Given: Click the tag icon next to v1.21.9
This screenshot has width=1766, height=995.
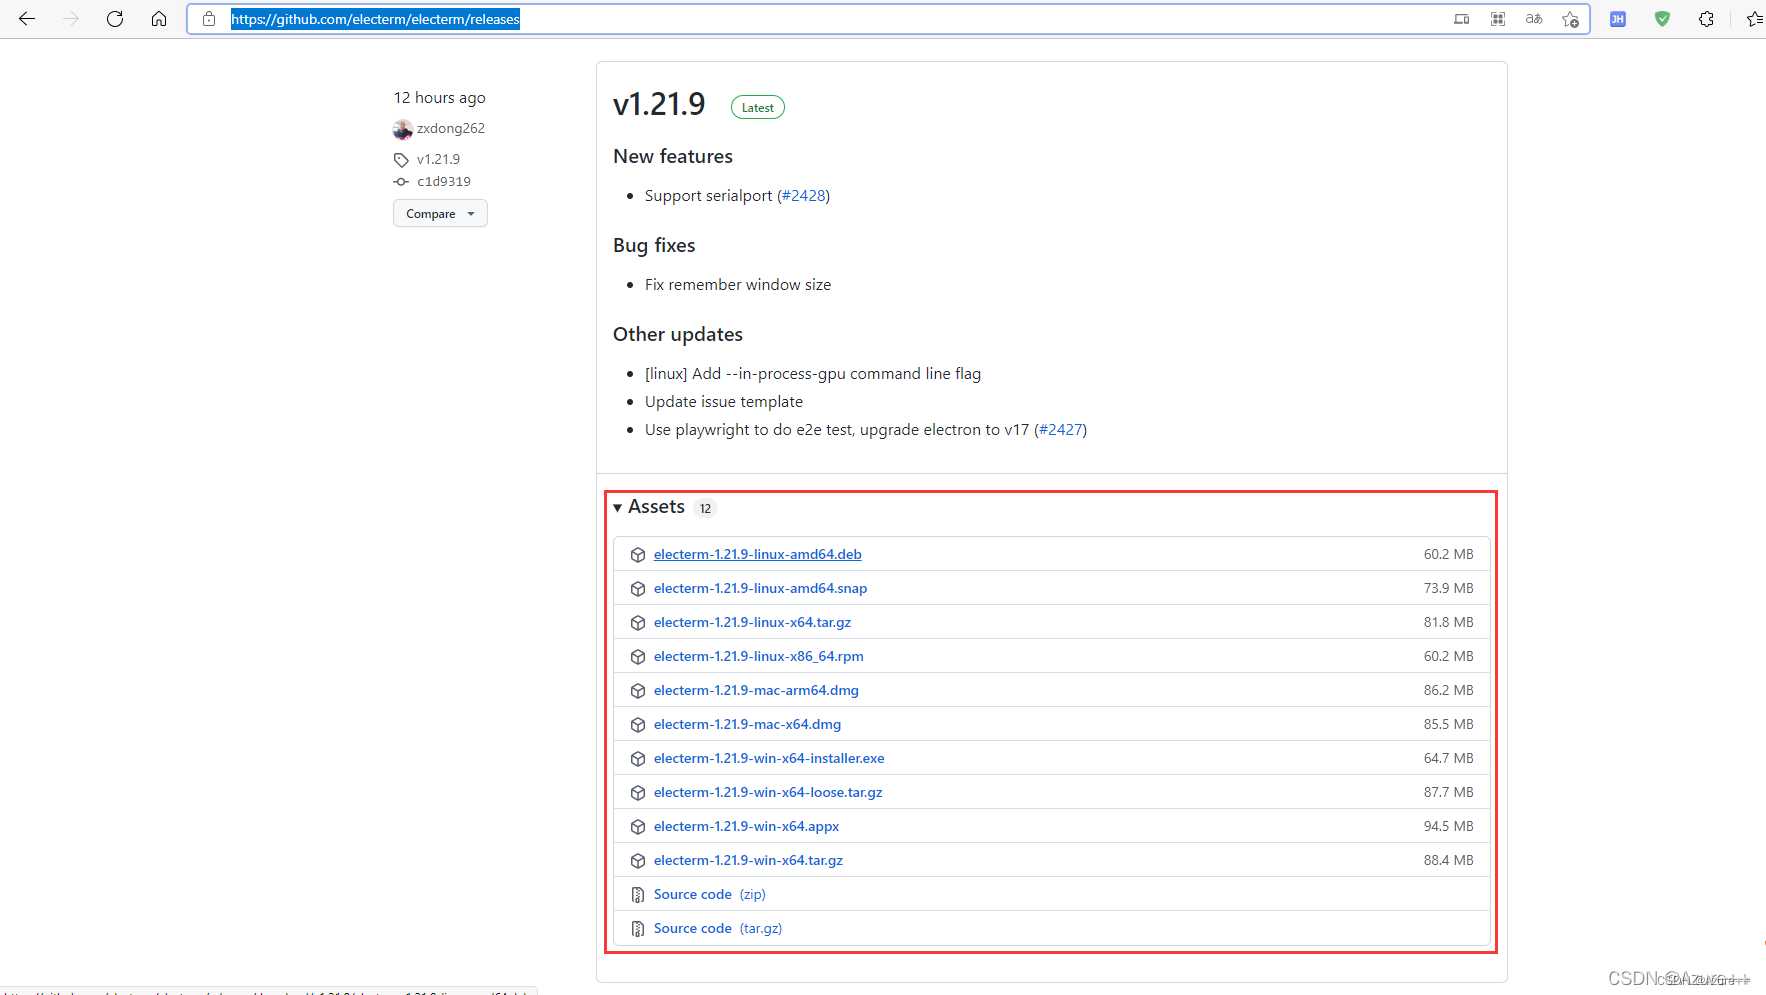Looking at the screenshot, I should [401, 160].
